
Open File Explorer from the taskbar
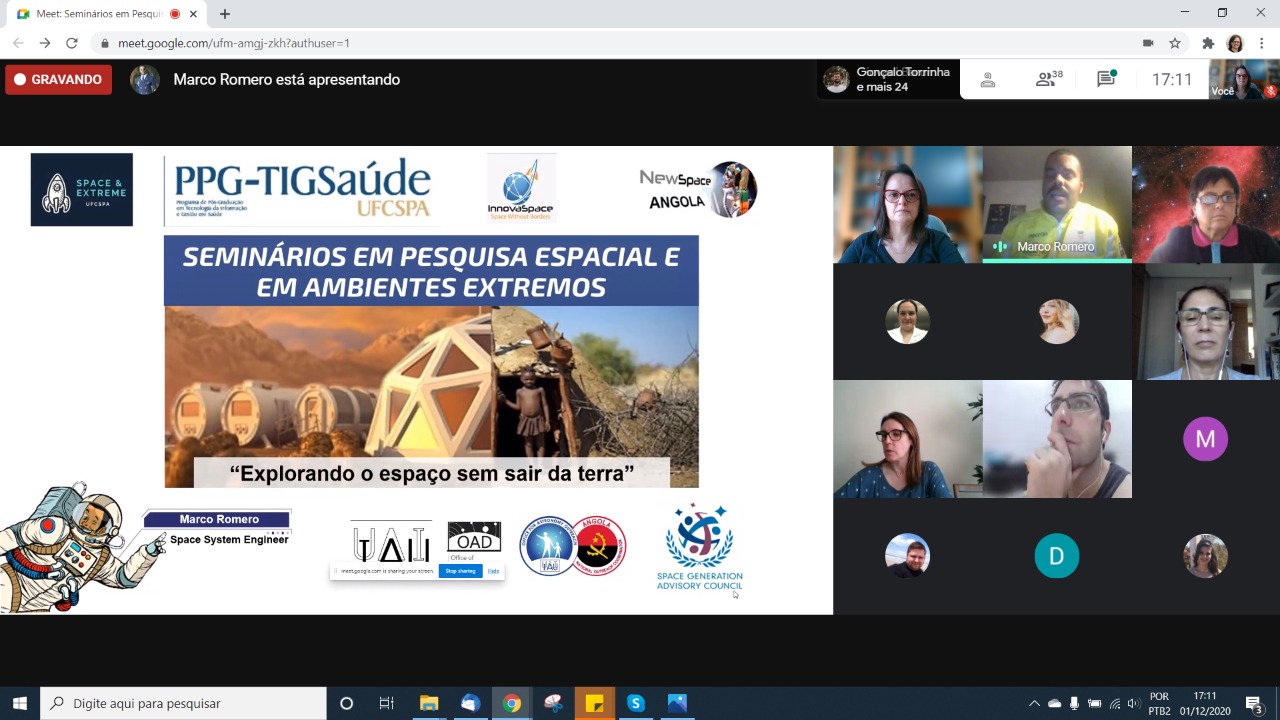click(x=429, y=703)
